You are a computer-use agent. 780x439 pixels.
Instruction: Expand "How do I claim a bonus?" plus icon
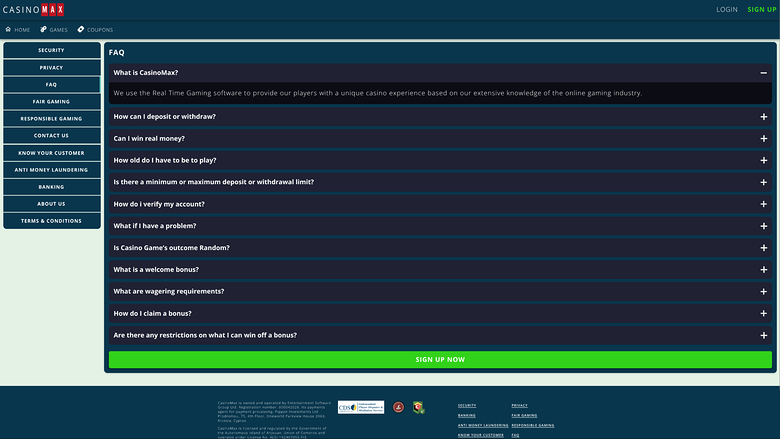[764, 314]
